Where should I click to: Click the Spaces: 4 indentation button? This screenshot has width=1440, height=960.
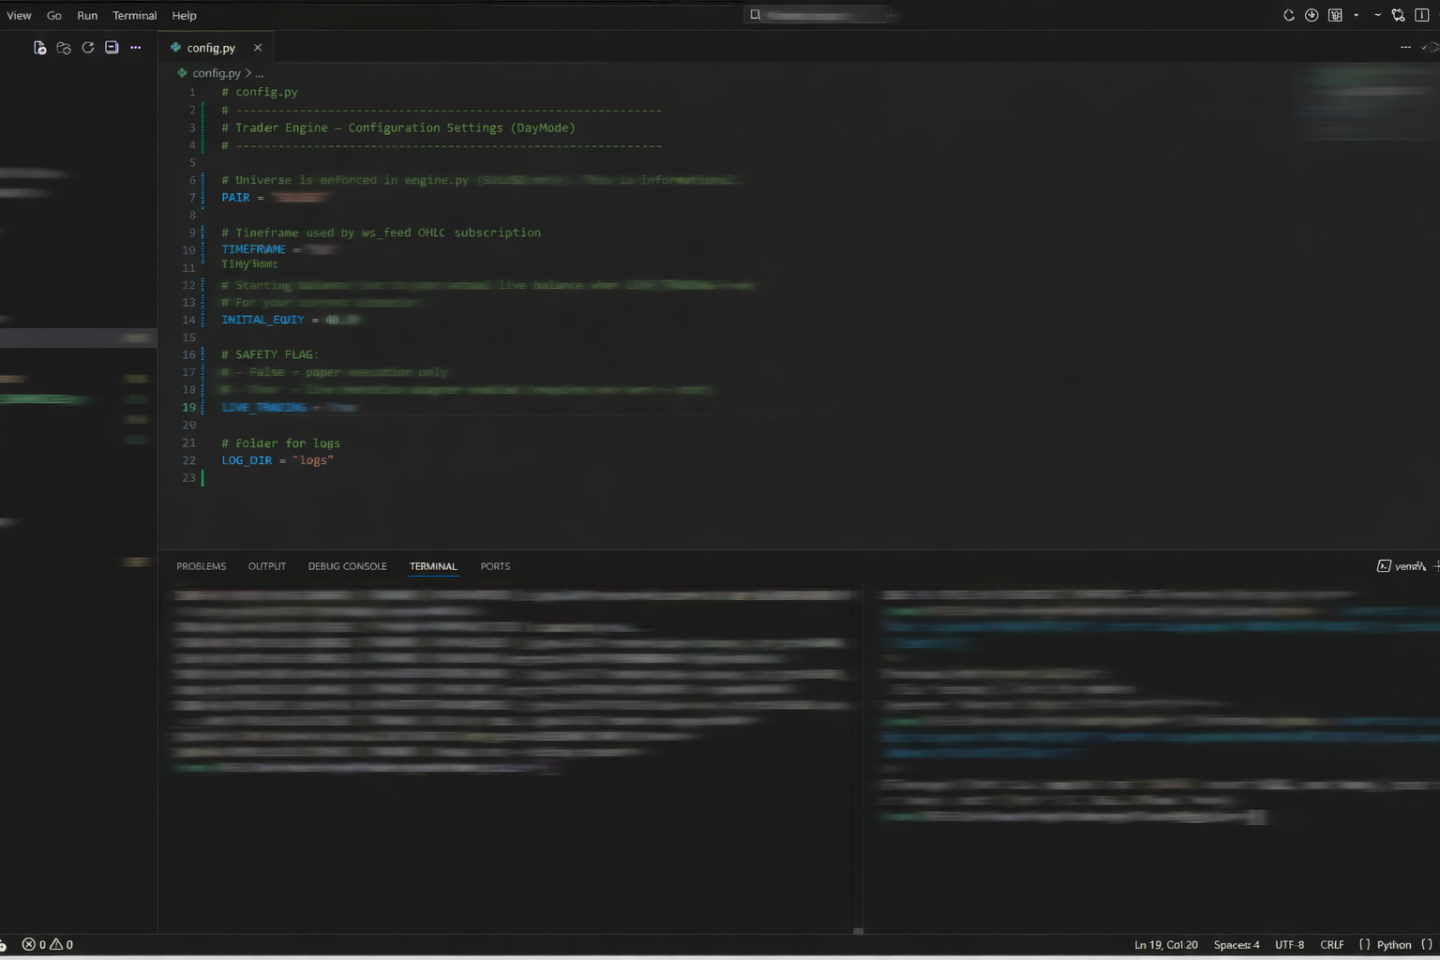click(x=1236, y=945)
